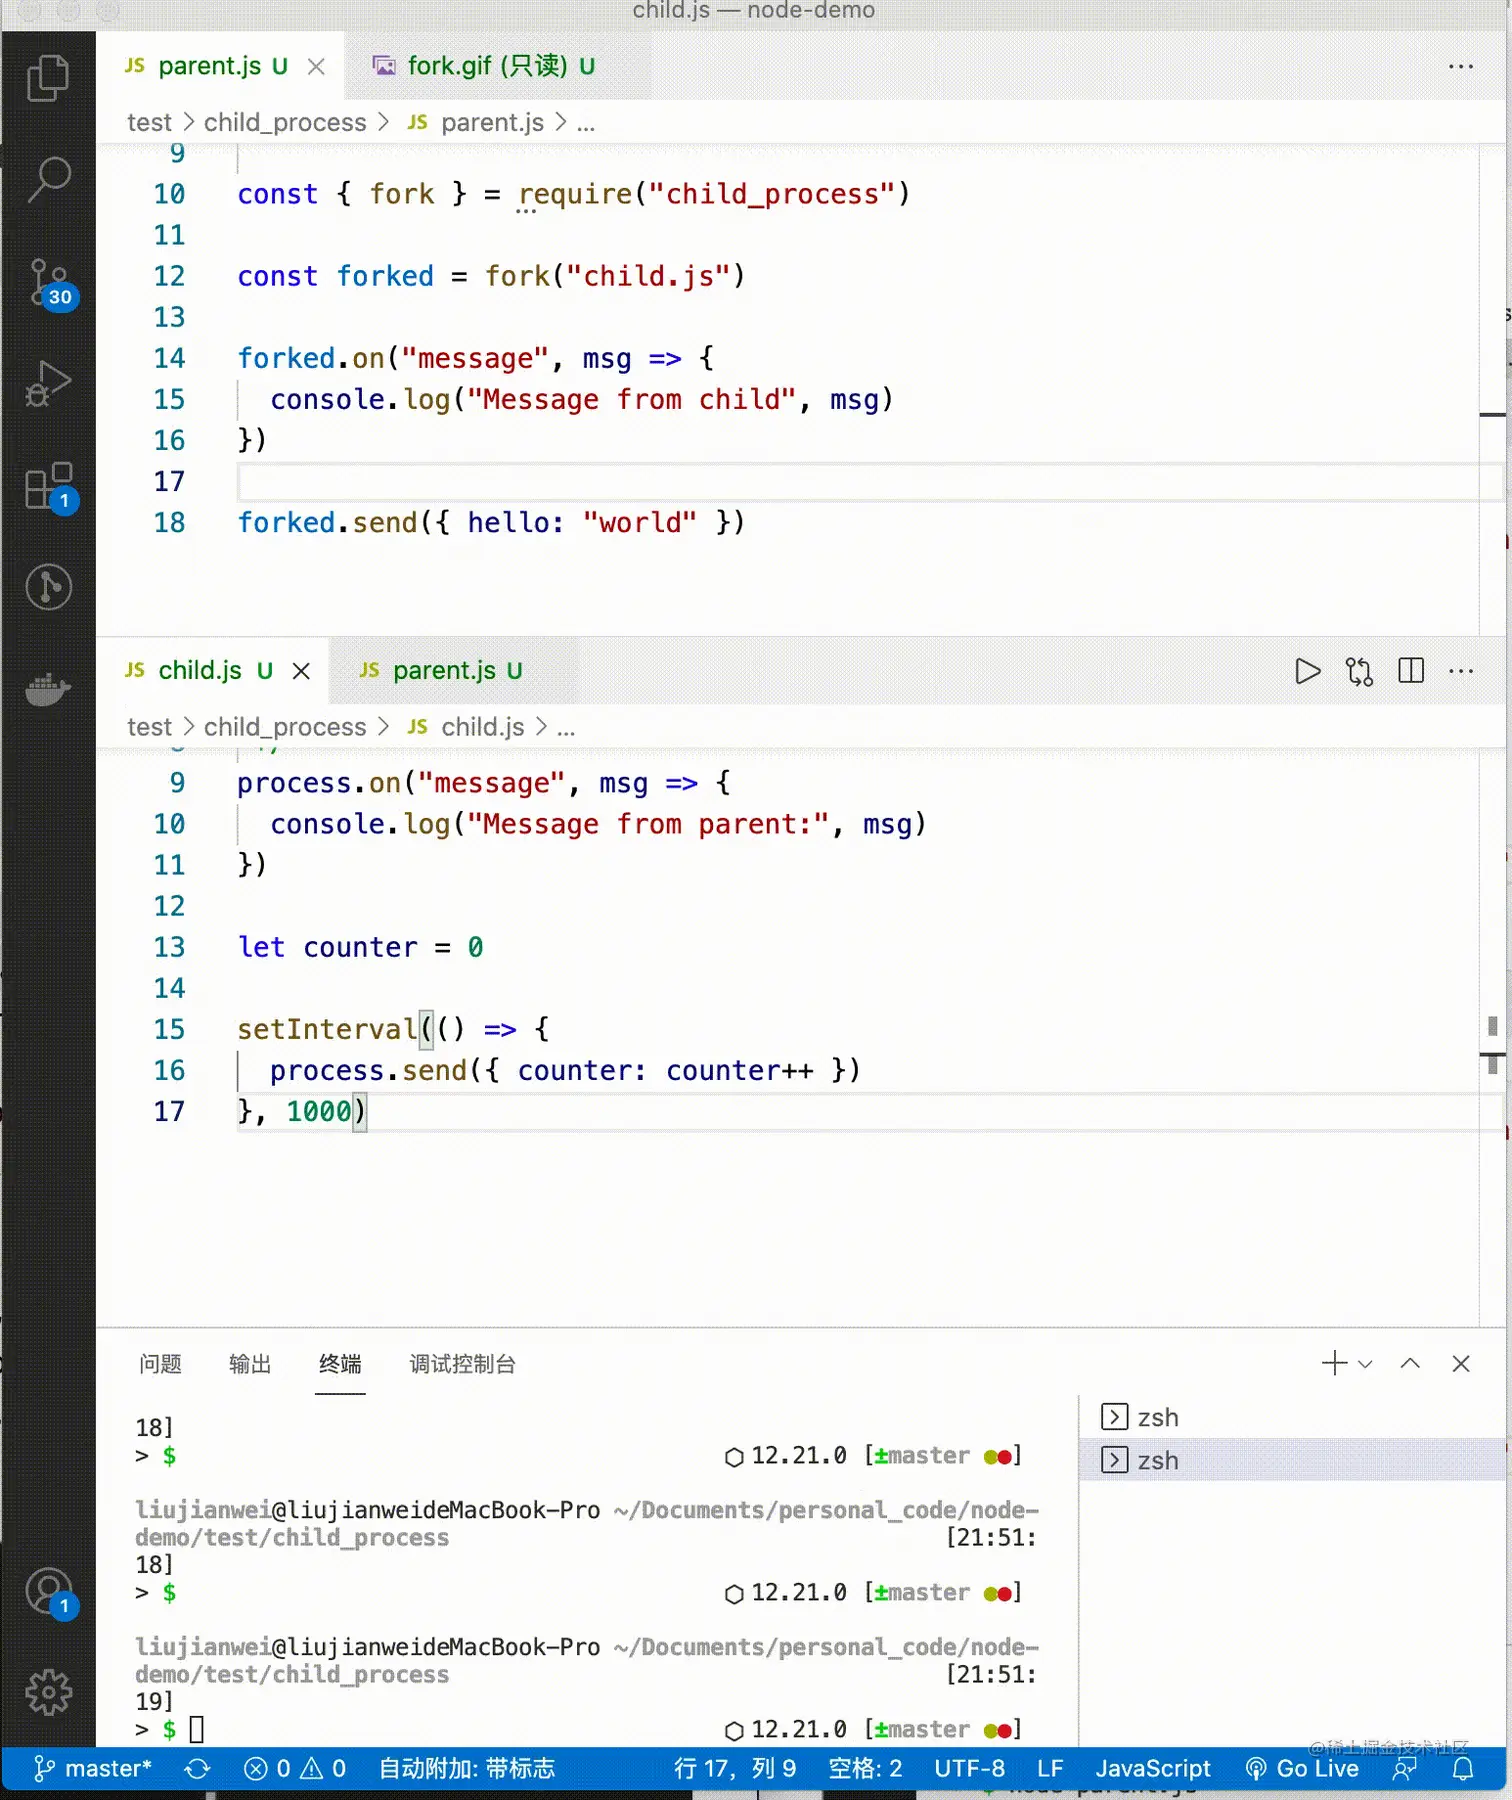Change language mode JavaScript
Viewport: 1512px width, 1800px height.
[x=1153, y=1769]
